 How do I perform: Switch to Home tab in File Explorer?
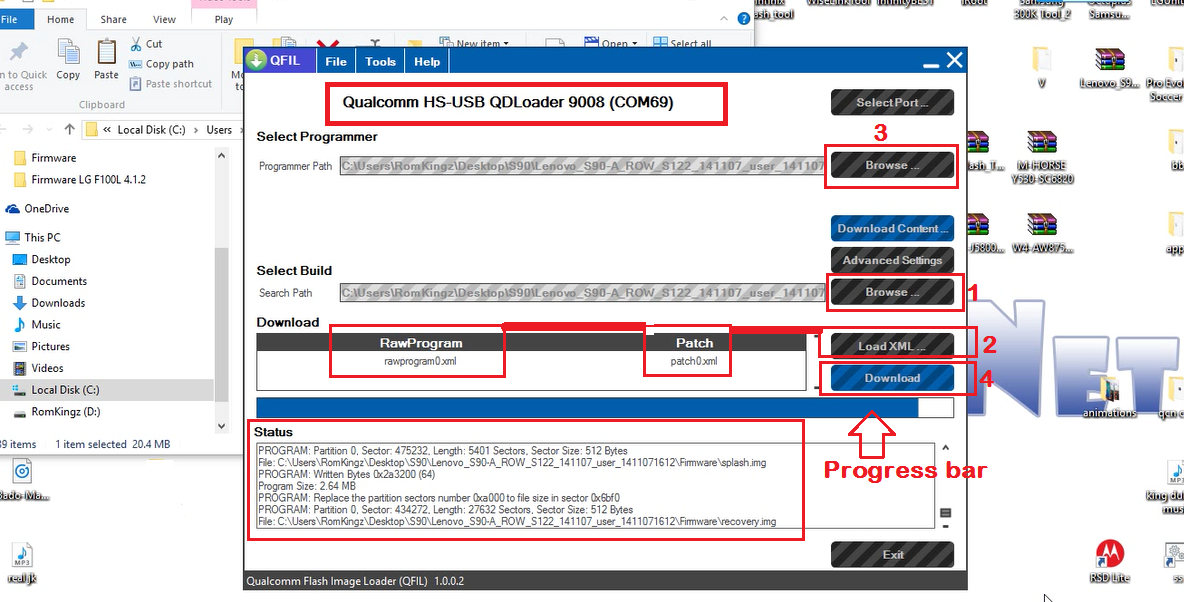[60, 20]
